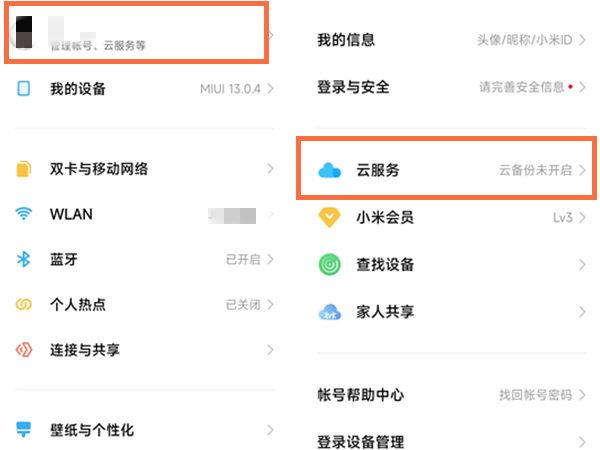Viewport: 600px width, 450px height.
Task: Click the My Device phone icon
Action: (25, 89)
